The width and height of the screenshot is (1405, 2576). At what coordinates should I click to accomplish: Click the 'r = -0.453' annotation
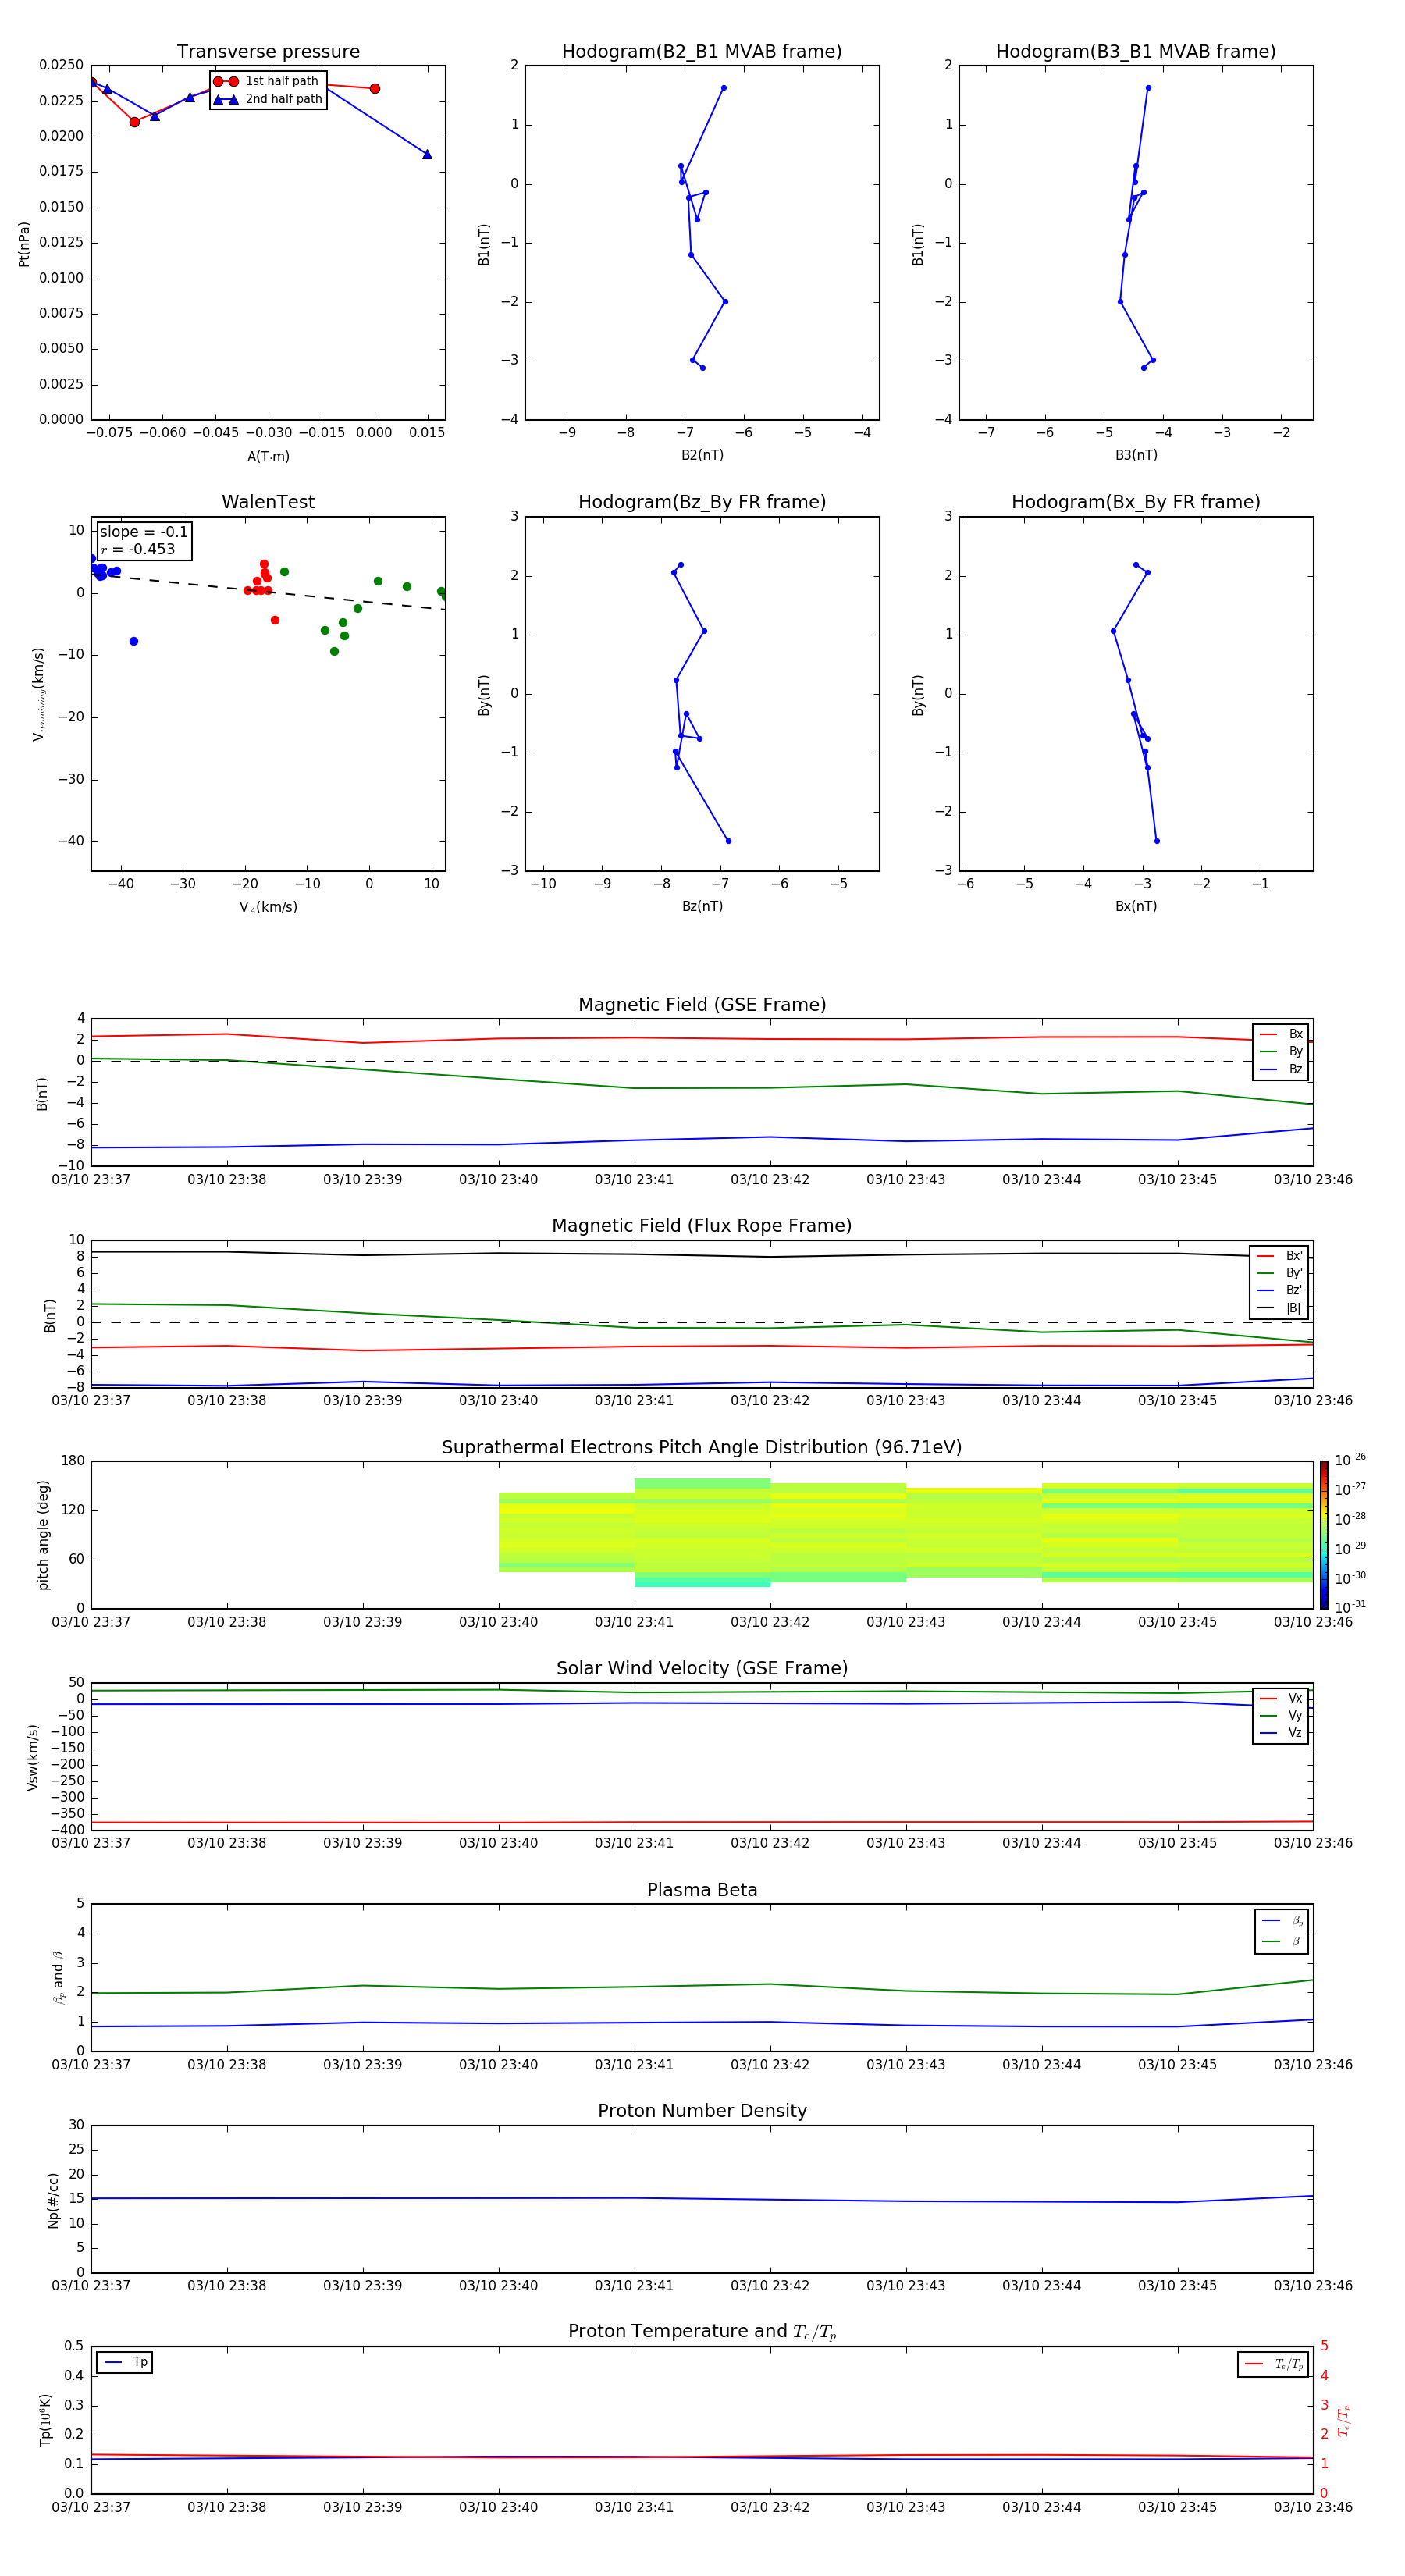pyautogui.click(x=138, y=549)
